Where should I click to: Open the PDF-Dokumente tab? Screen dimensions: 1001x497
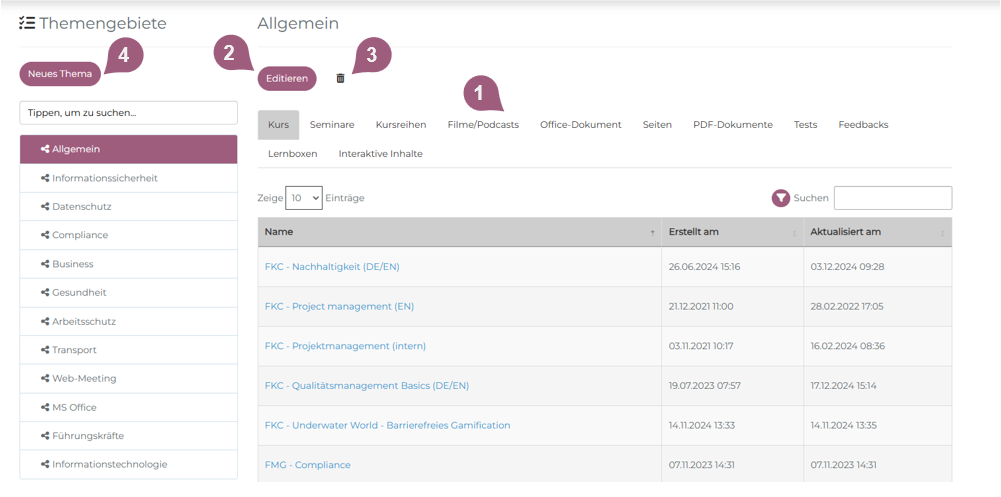coord(732,125)
